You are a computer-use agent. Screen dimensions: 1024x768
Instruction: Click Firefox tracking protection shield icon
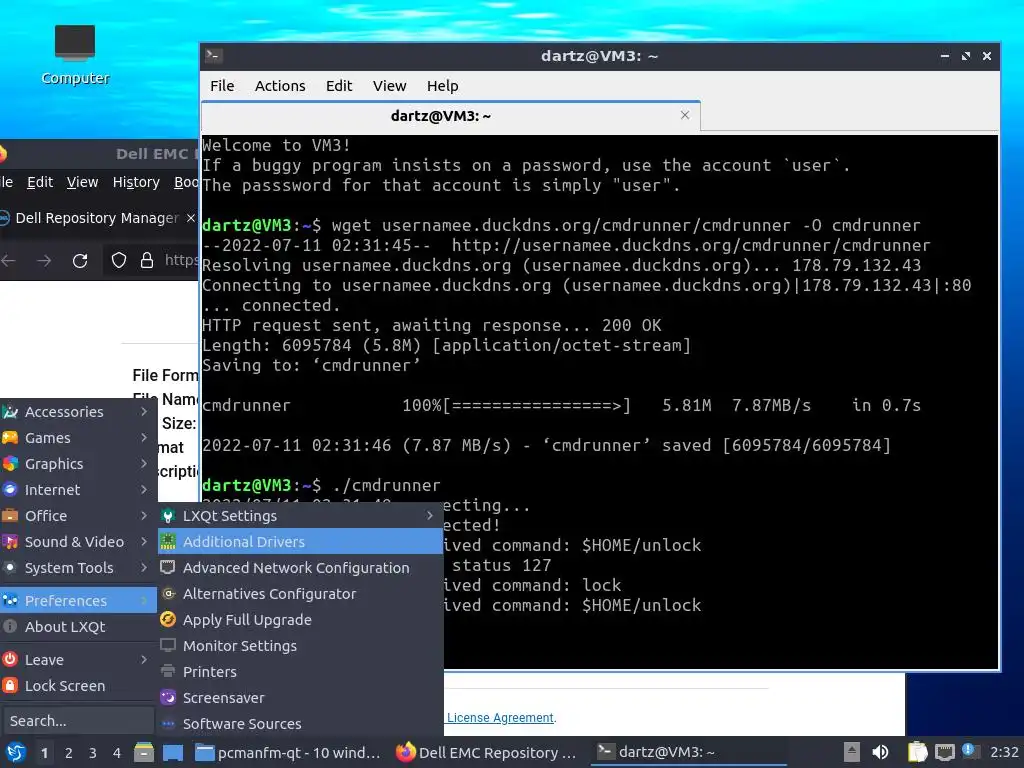[118, 261]
